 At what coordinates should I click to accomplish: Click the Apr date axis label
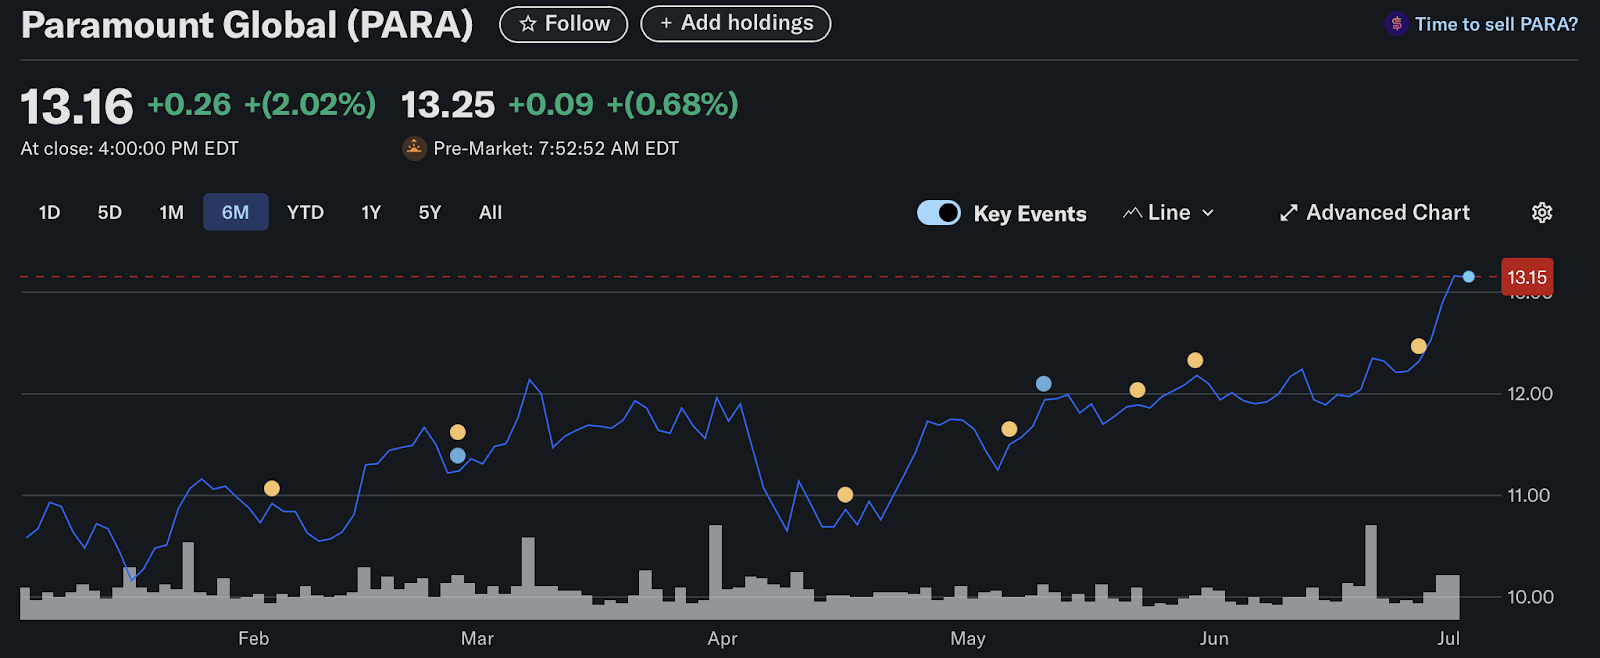[x=722, y=639]
